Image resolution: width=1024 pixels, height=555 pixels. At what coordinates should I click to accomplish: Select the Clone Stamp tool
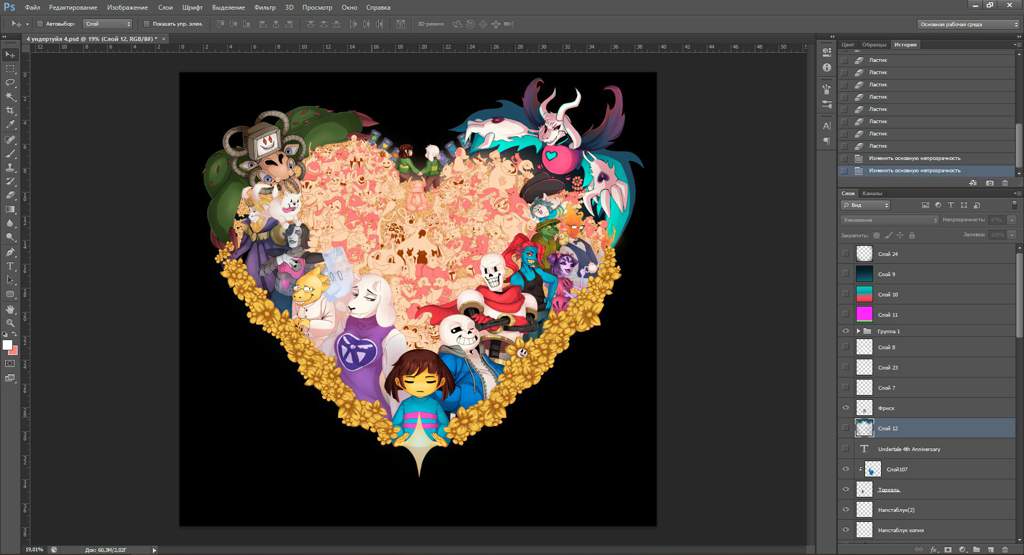pos(10,168)
